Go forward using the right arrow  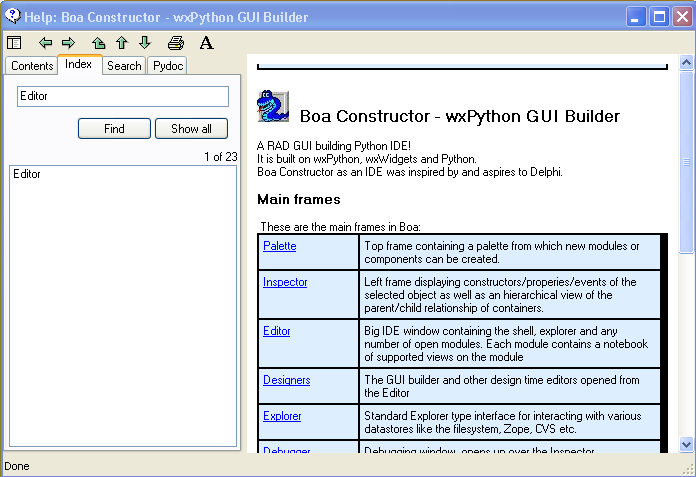[69, 43]
